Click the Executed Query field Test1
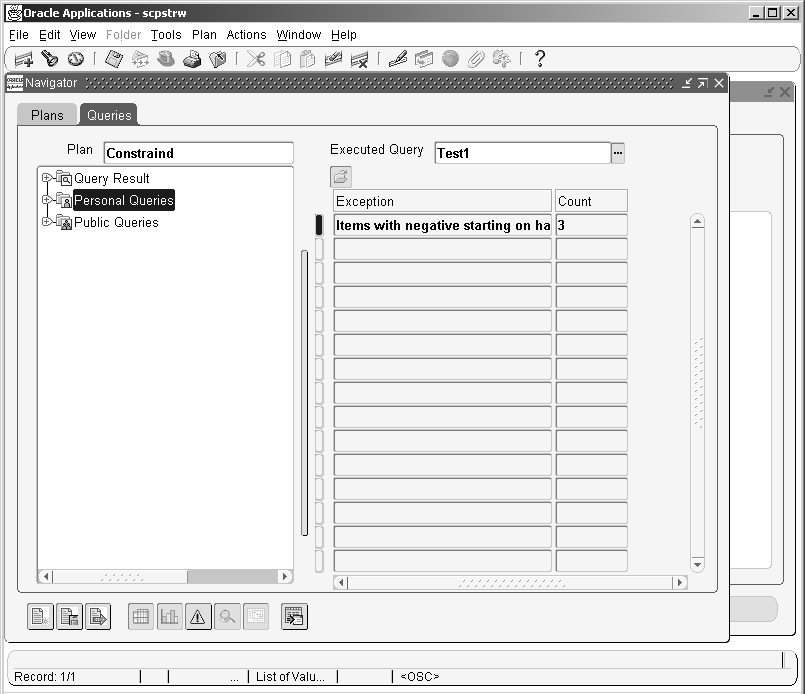The image size is (805, 694). tap(523, 153)
